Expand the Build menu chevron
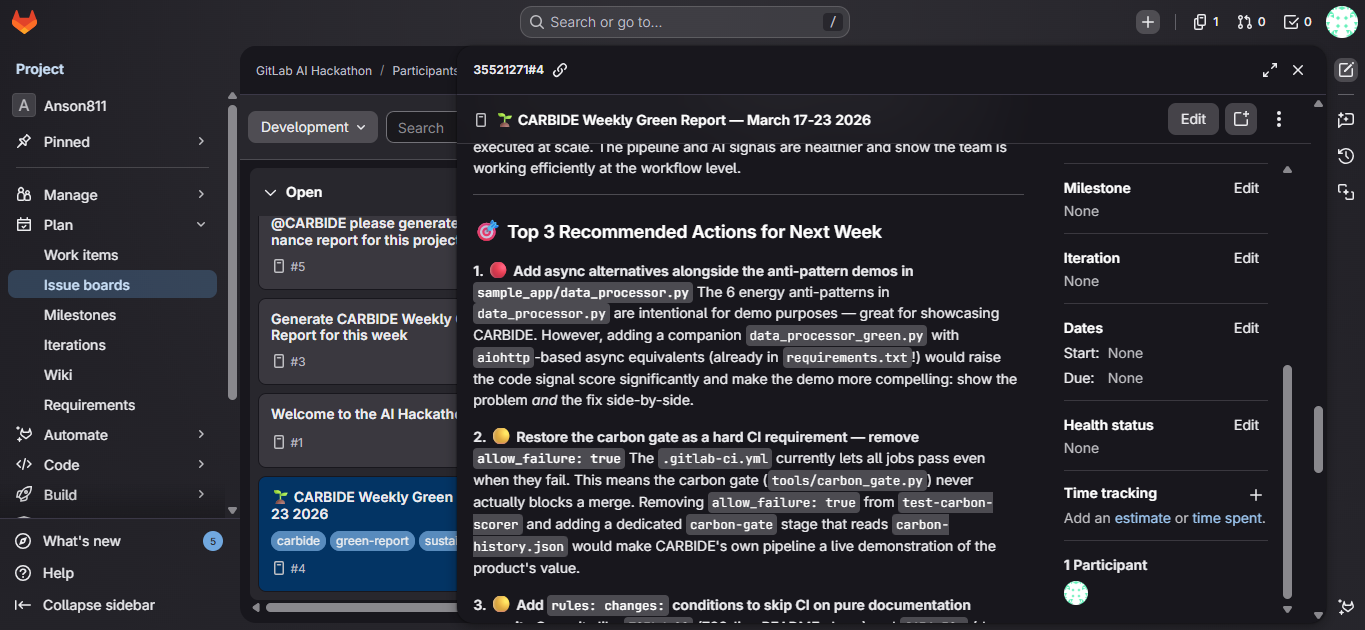 click(x=201, y=495)
